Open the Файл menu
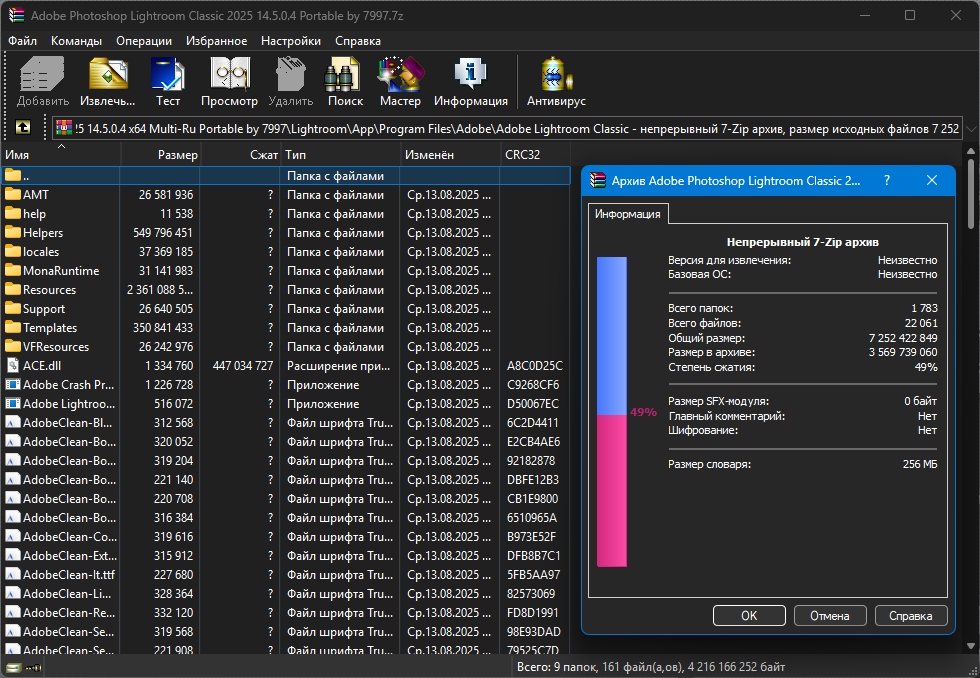 click(x=22, y=41)
